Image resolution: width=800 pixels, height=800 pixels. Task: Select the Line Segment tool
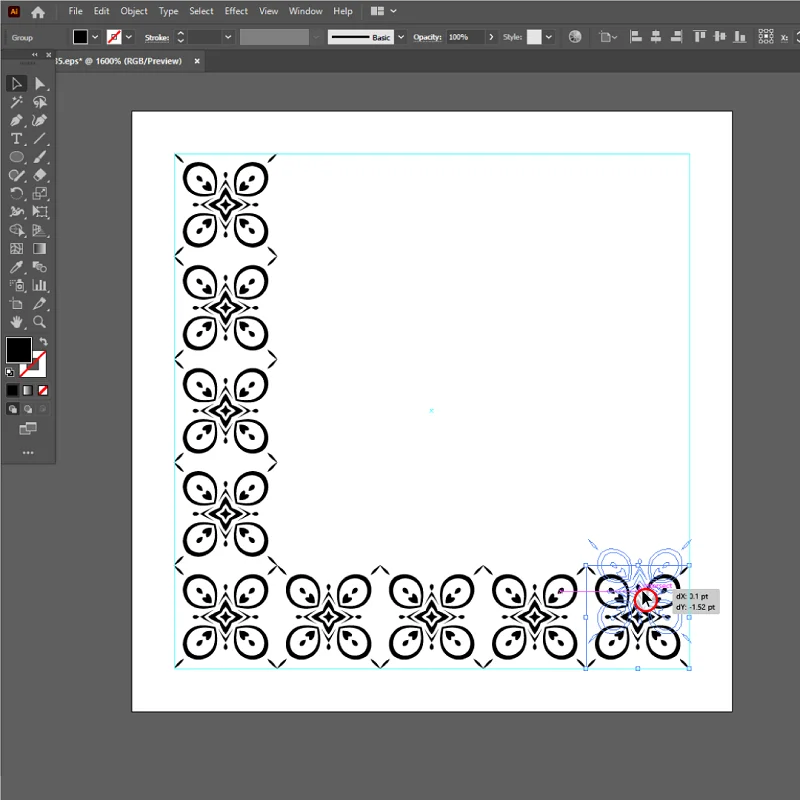pos(40,139)
